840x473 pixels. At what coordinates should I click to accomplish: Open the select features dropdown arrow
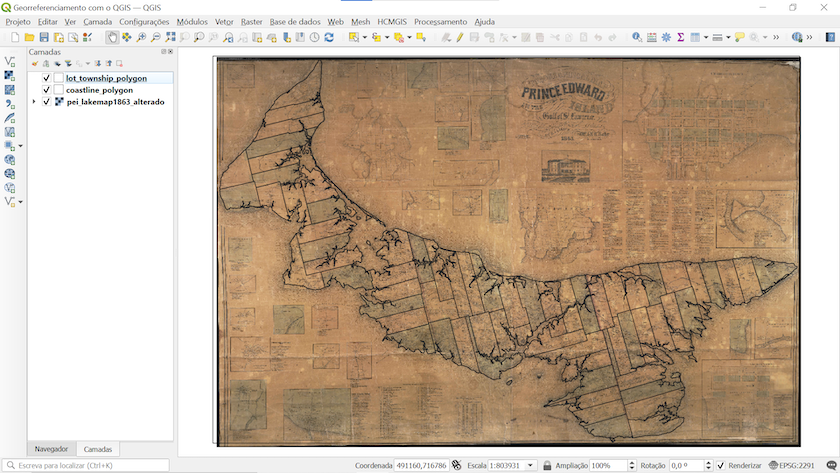[364, 37]
